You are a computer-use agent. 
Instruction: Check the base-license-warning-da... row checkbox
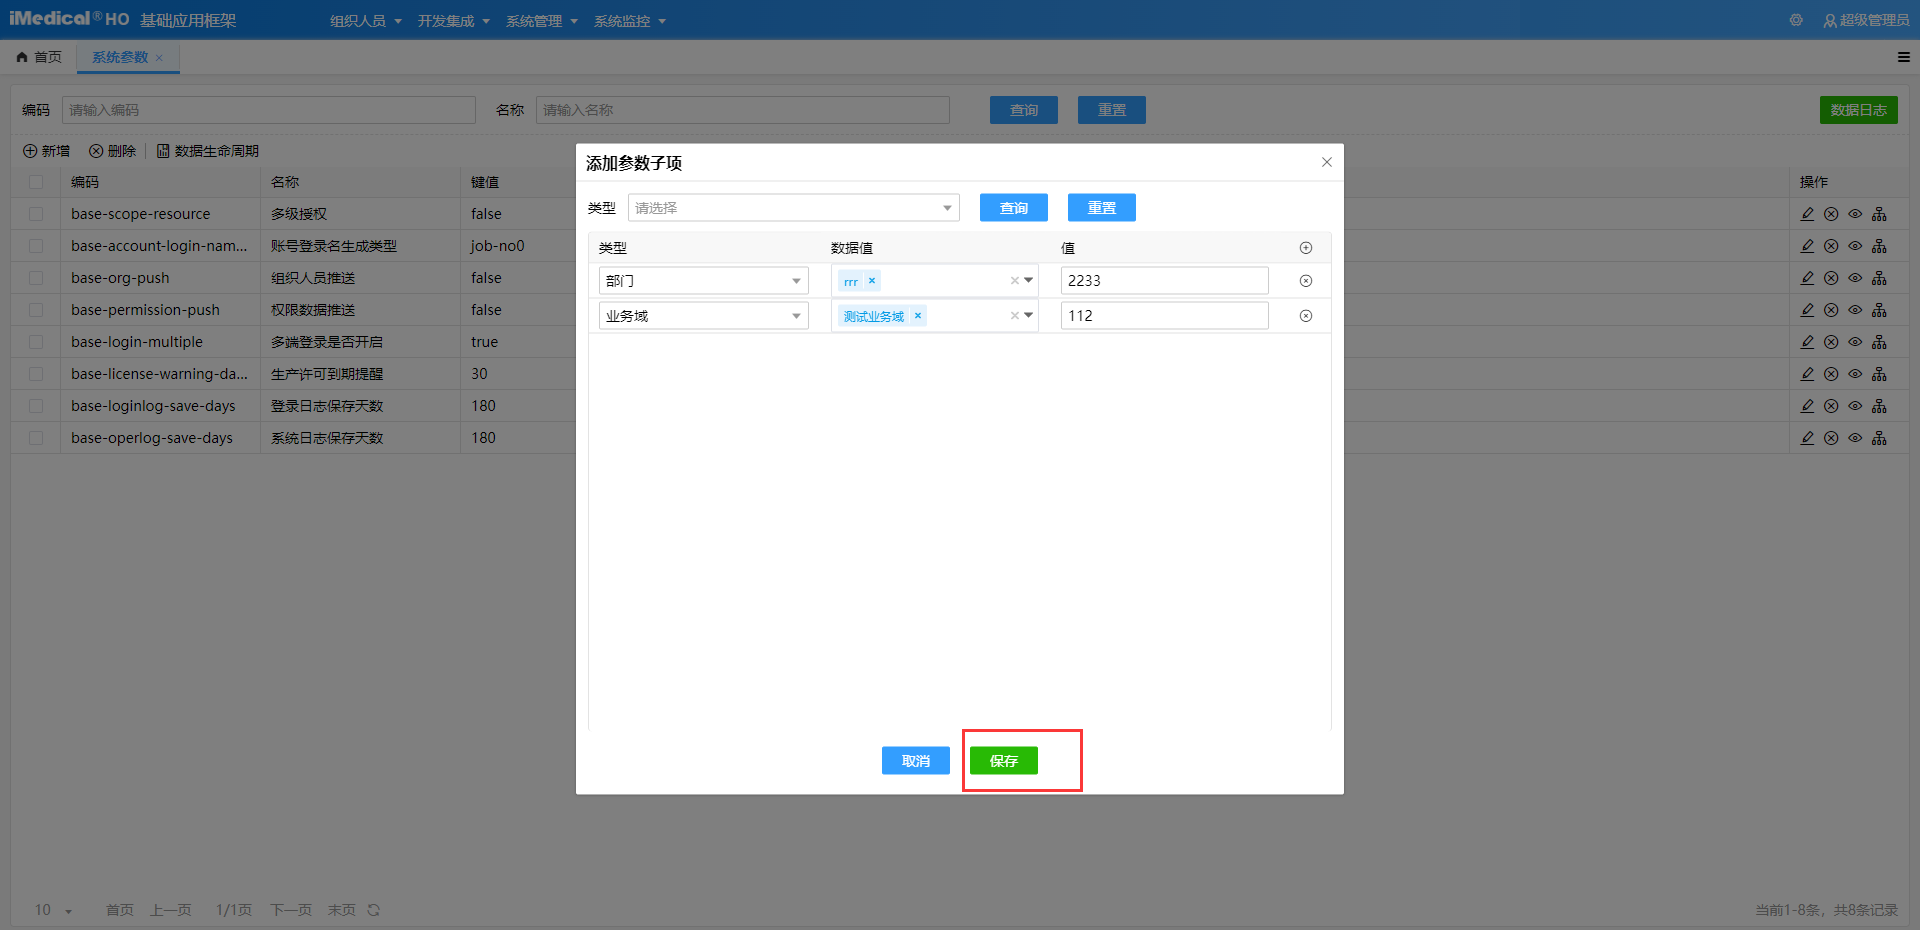pyautogui.click(x=36, y=374)
